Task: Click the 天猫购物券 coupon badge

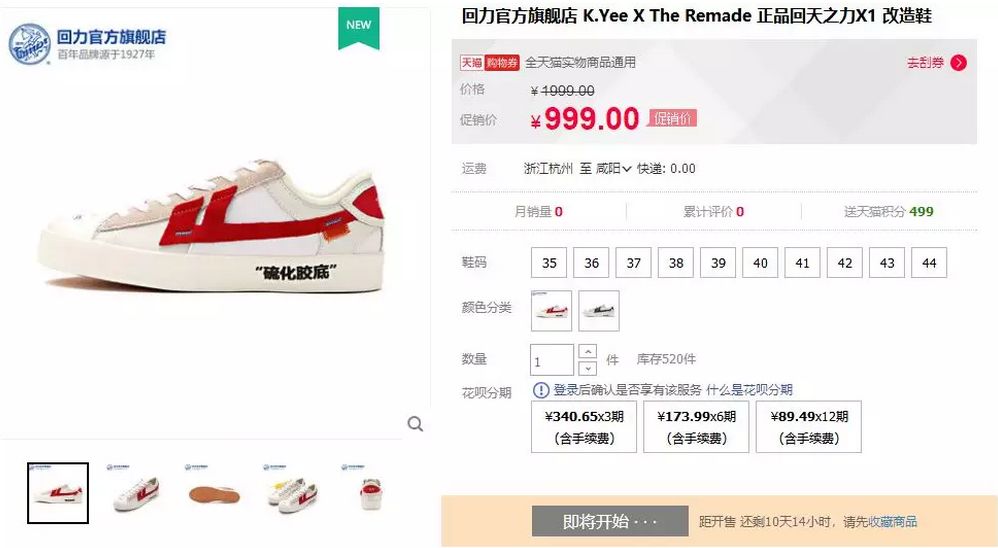Action: click(489, 62)
